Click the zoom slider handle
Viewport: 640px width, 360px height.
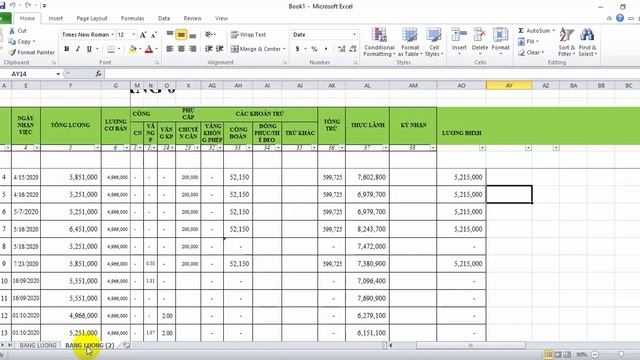click(621, 355)
